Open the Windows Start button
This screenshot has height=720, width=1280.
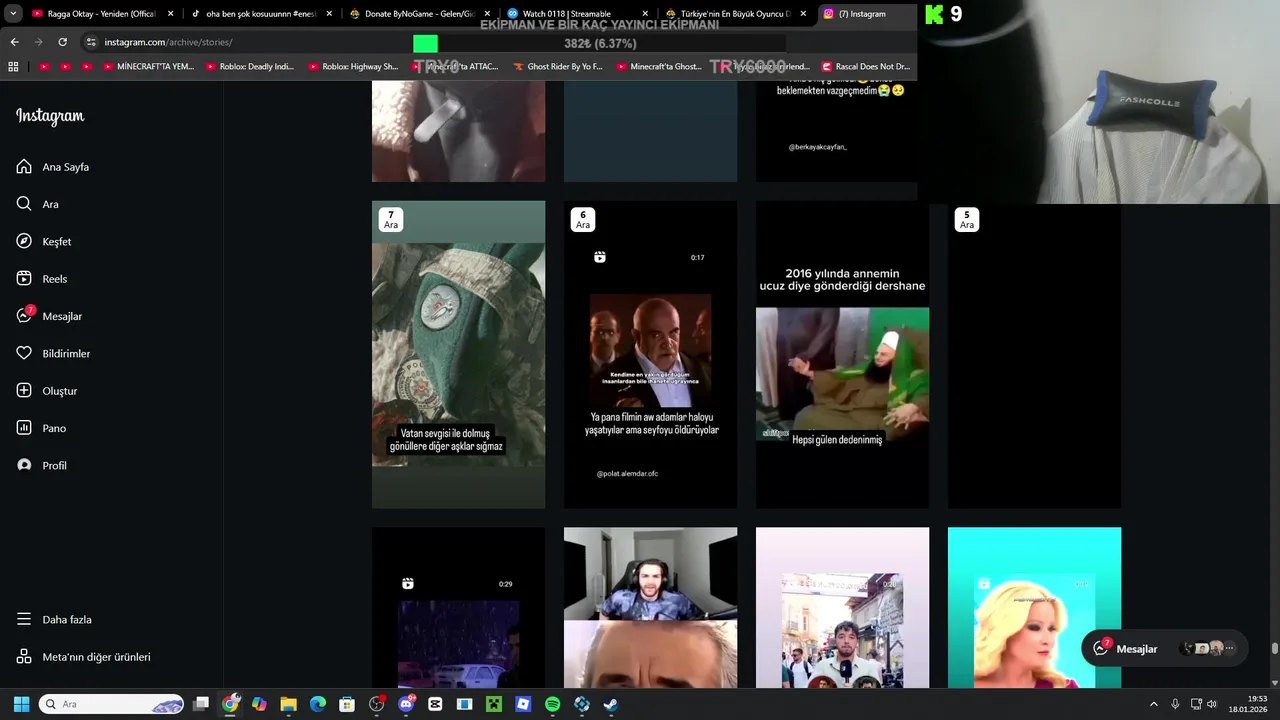click(21, 704)
